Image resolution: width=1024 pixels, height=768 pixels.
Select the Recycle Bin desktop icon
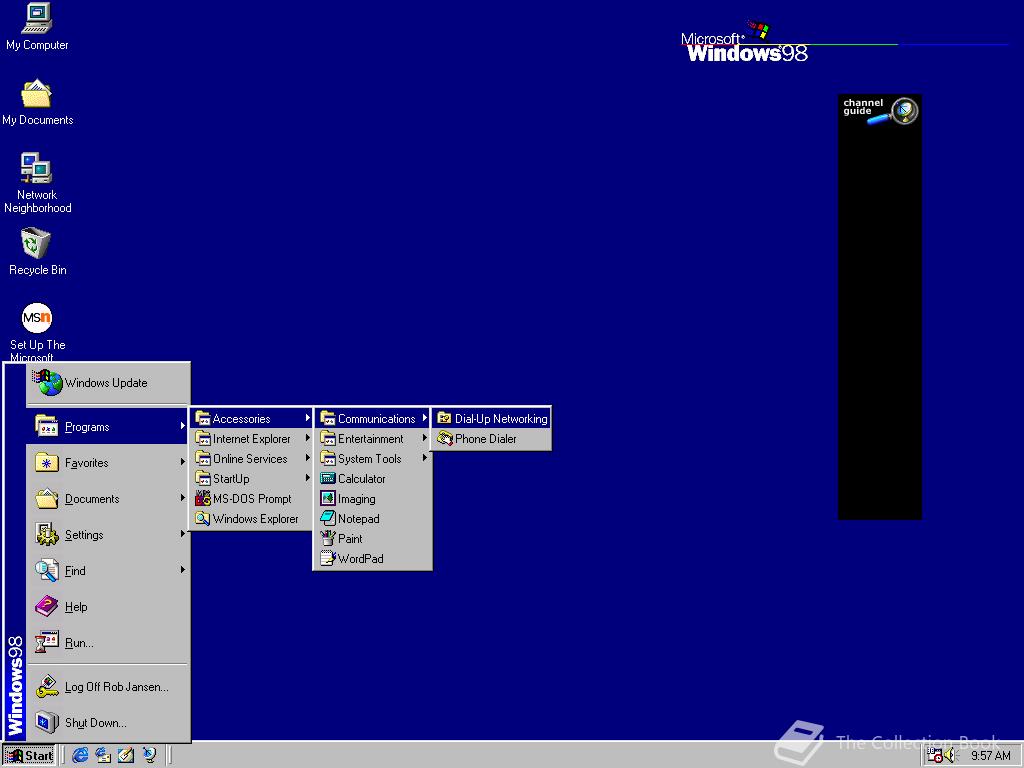(x=37, y=251)
